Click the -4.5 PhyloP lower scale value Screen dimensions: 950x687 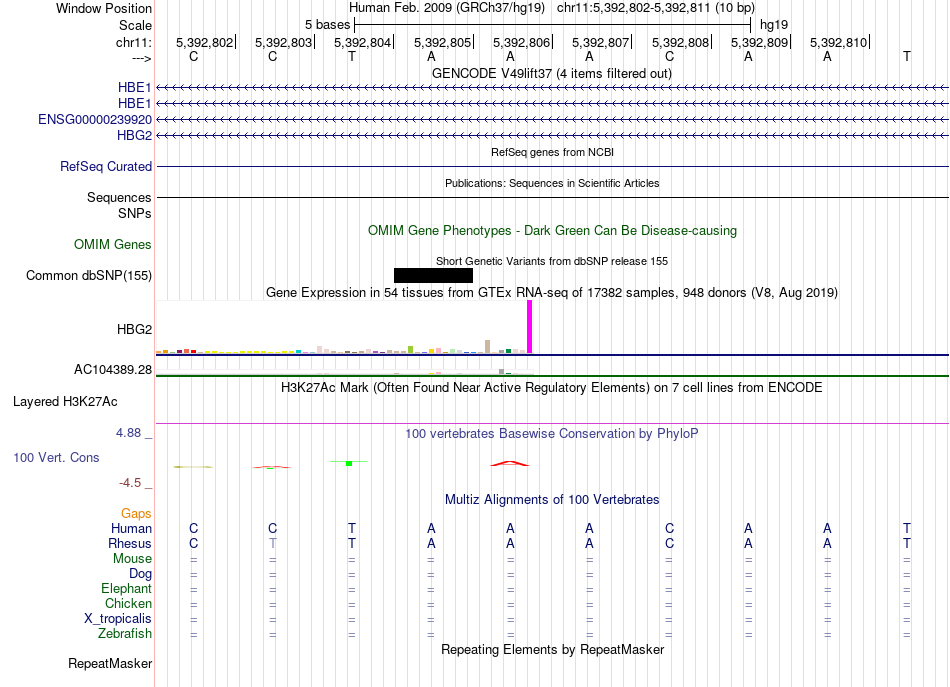pyautogui.click(x=130, y=483)
